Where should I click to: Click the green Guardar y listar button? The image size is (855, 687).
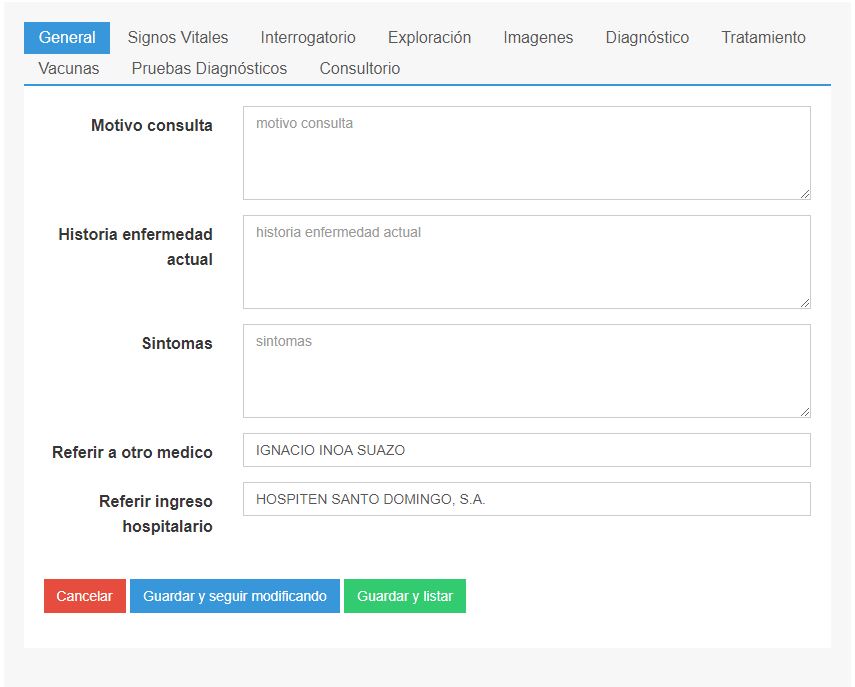(405, 596)
